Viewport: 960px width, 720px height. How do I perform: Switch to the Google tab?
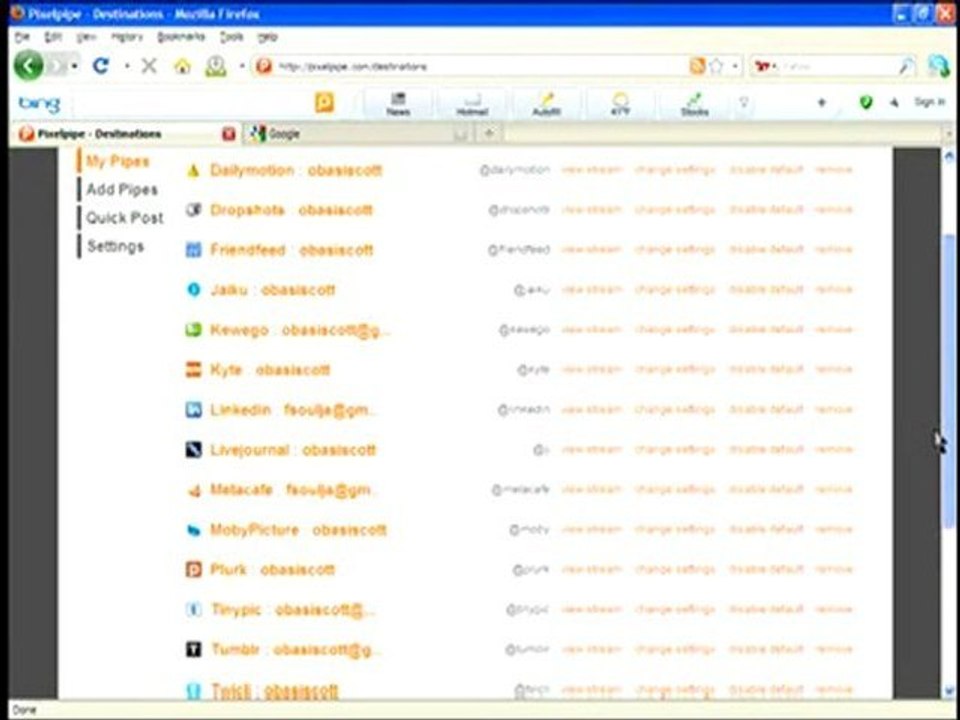pyautogui.click(x=357, y=133)
